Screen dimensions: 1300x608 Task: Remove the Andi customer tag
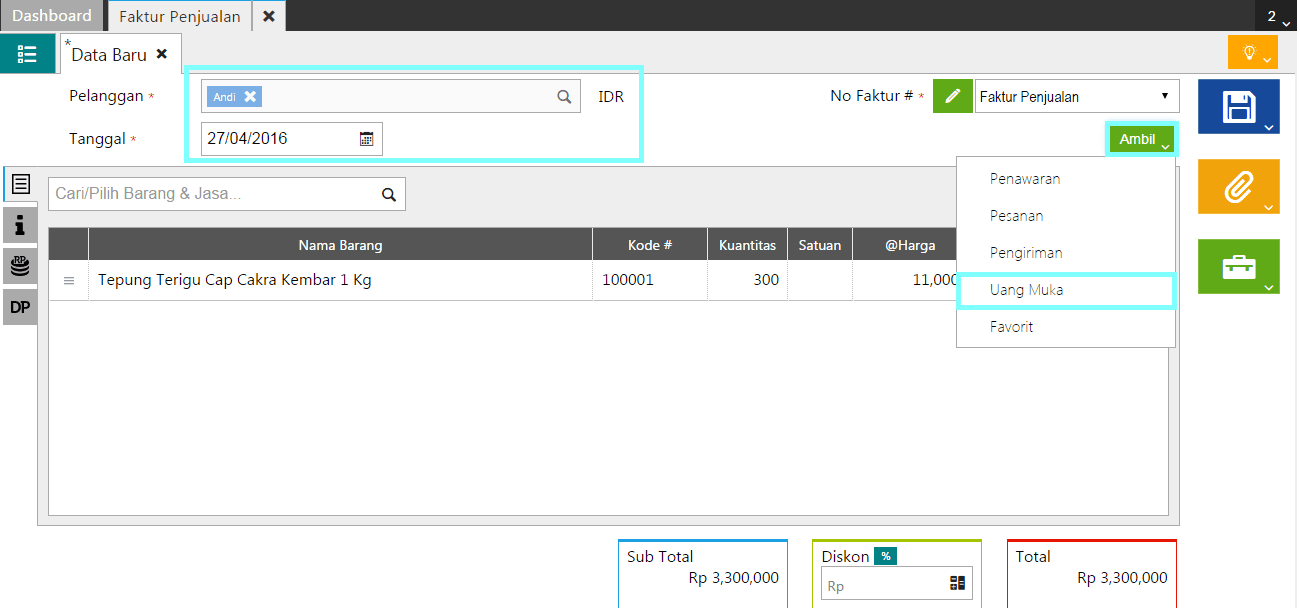250,97
